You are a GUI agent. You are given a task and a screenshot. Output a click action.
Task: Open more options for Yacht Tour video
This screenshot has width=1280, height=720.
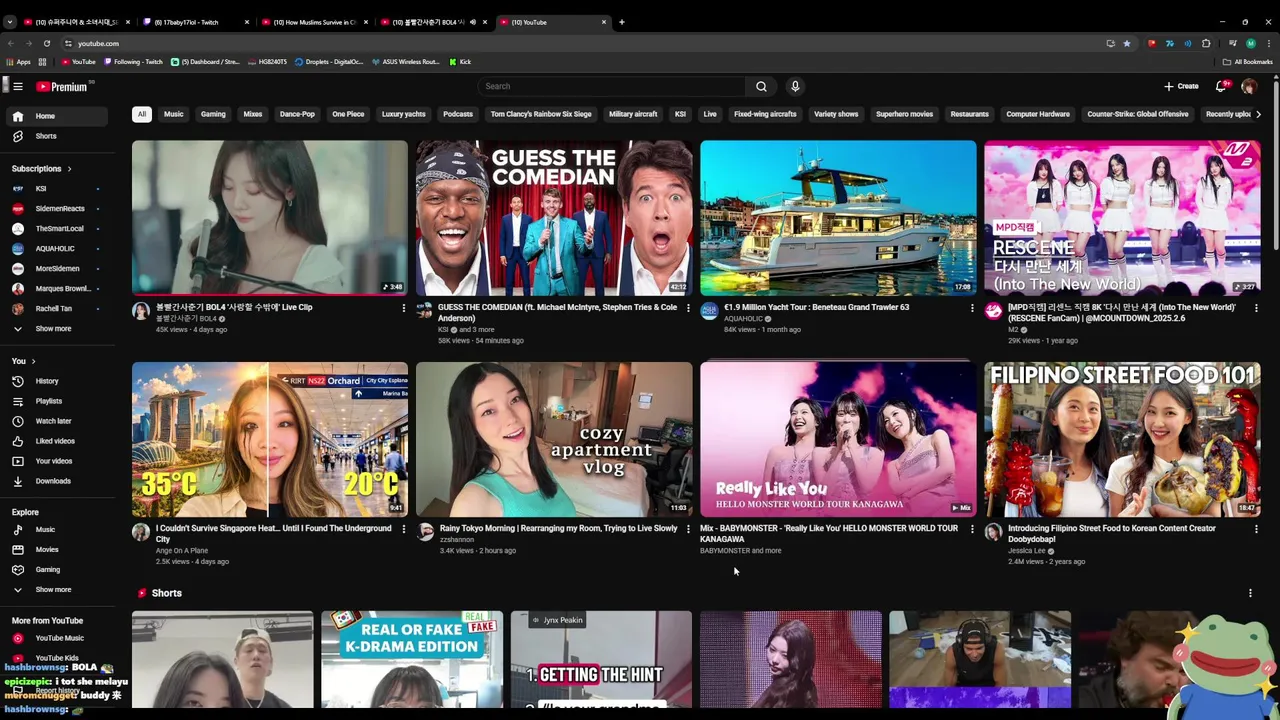point(972,308)
